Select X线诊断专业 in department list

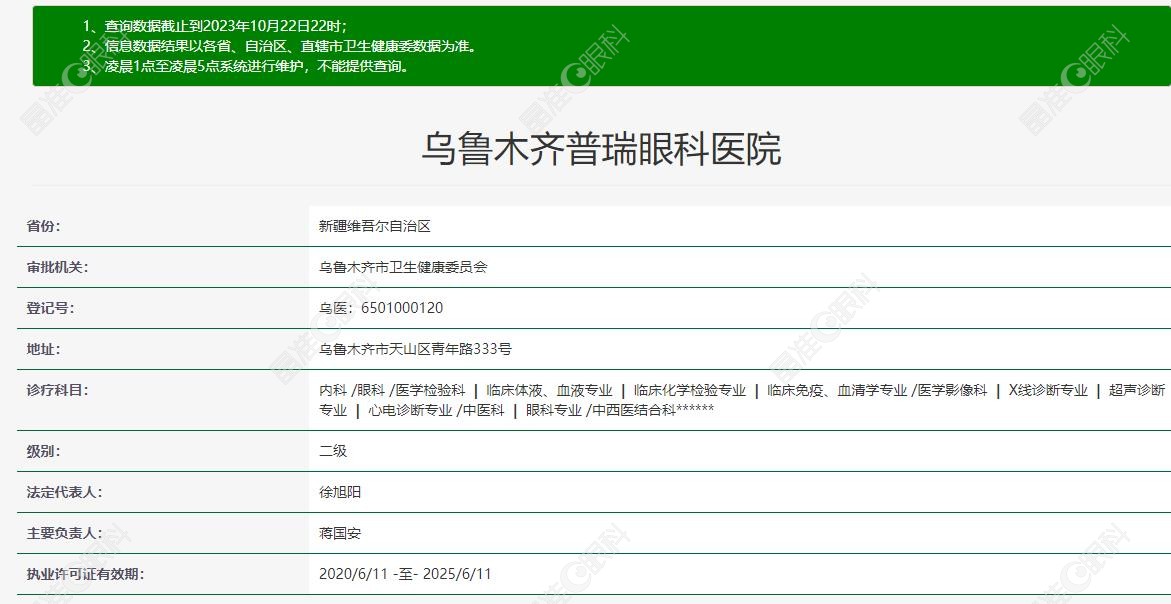coord(1048,390)
